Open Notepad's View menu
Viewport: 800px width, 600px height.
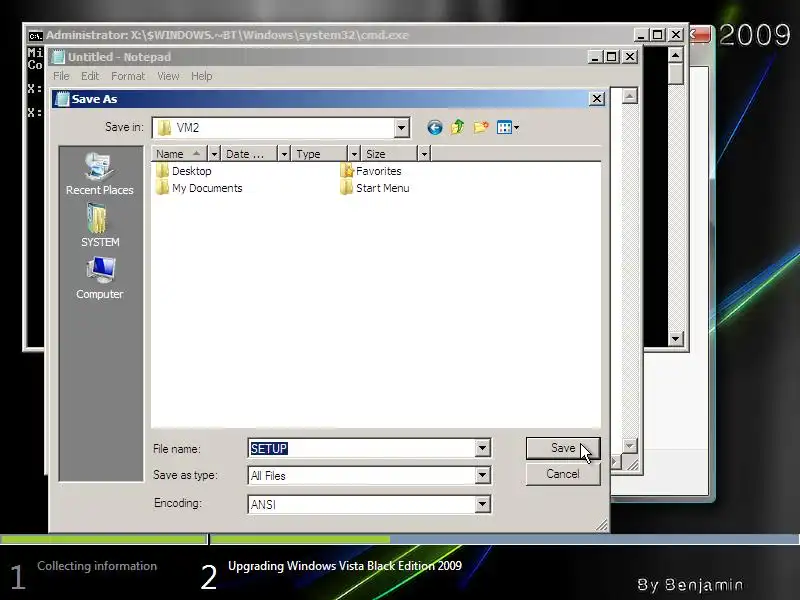[168, 76]
